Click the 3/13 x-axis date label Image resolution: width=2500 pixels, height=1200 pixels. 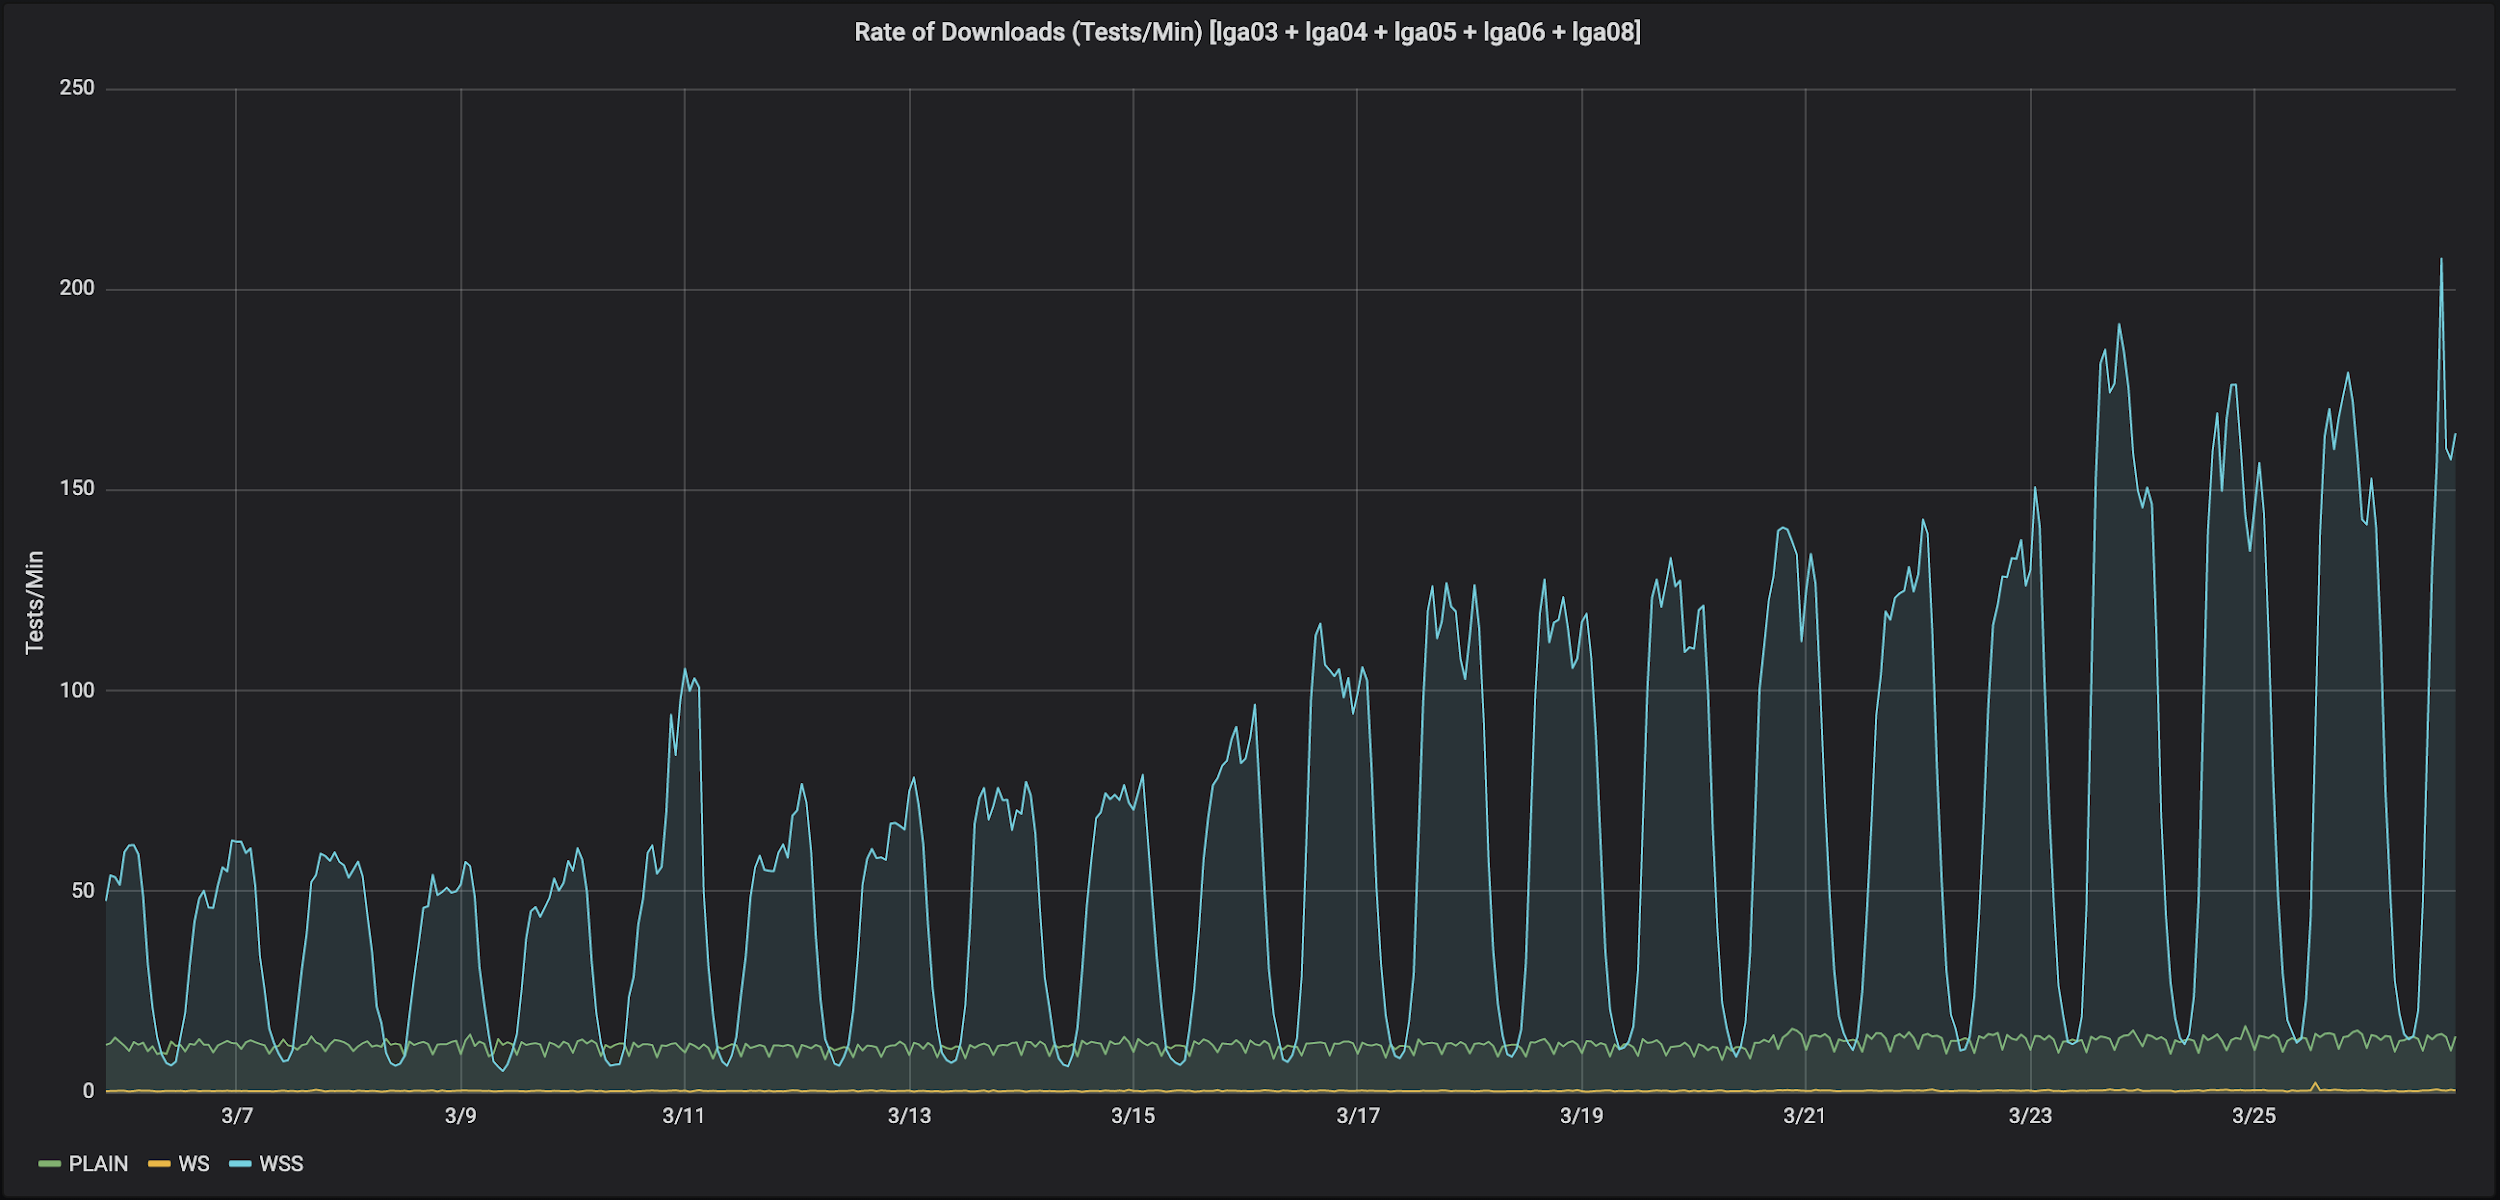click(x=909, y=1116)
